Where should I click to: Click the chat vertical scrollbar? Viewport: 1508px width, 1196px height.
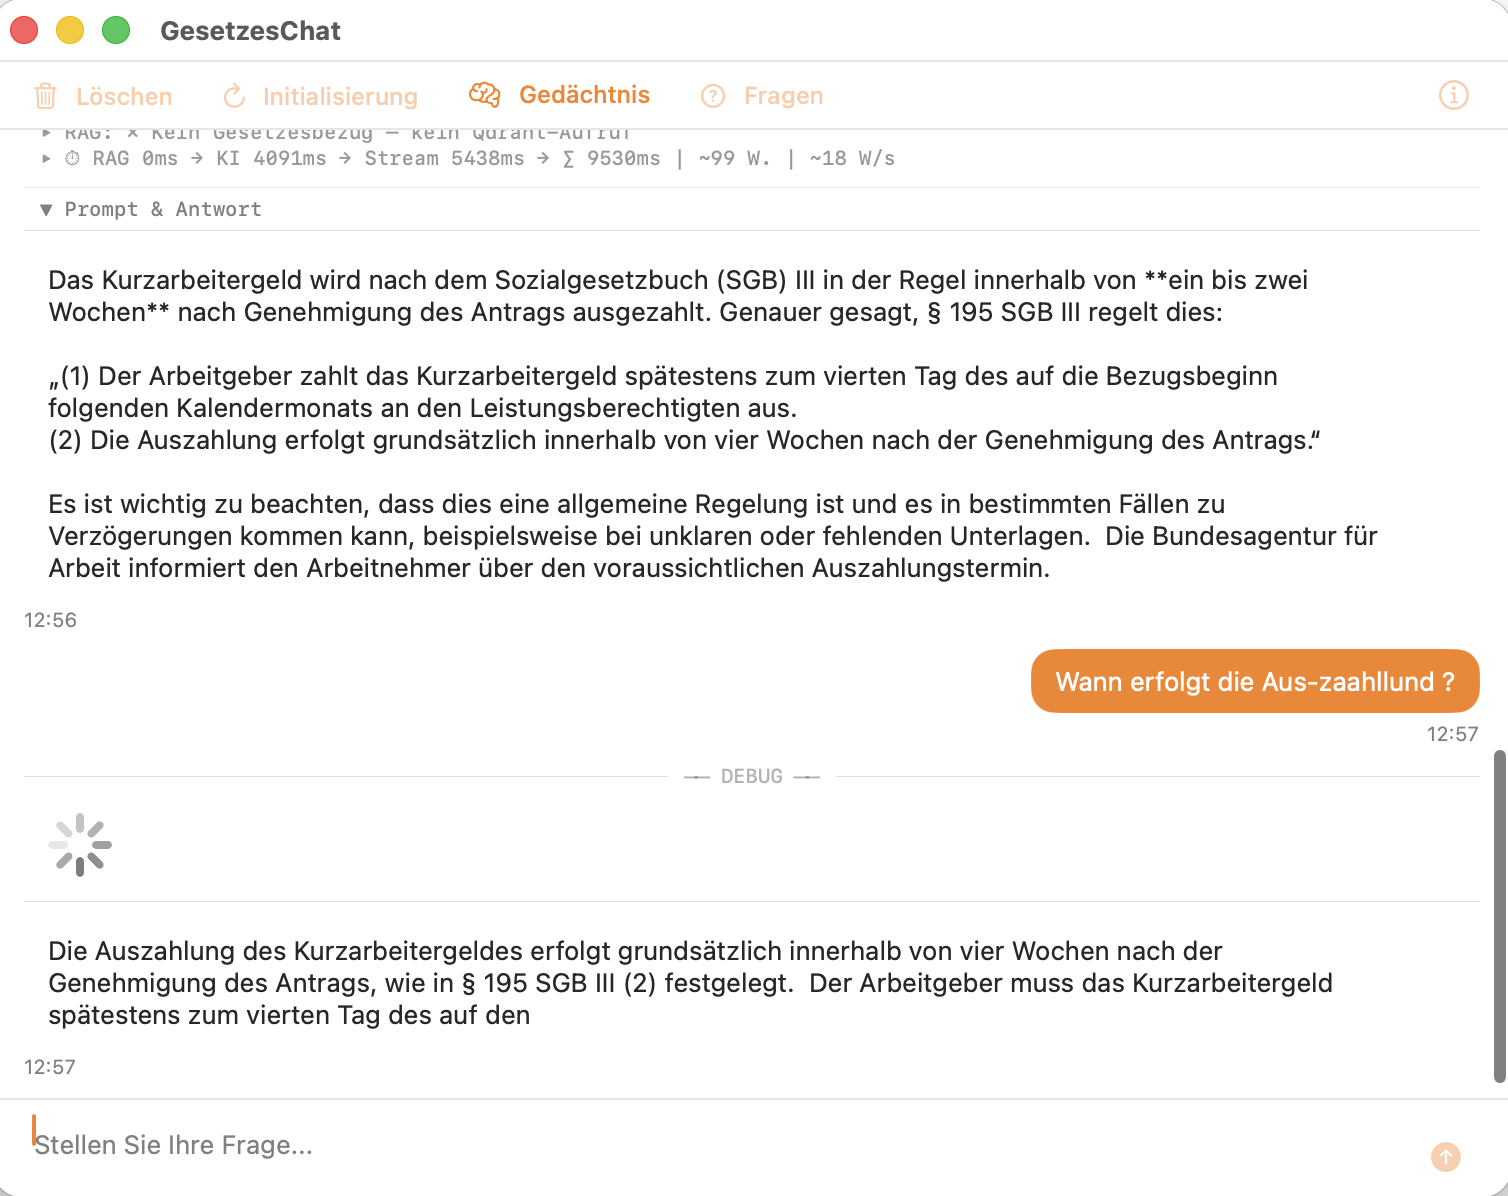click(1499, 915)
